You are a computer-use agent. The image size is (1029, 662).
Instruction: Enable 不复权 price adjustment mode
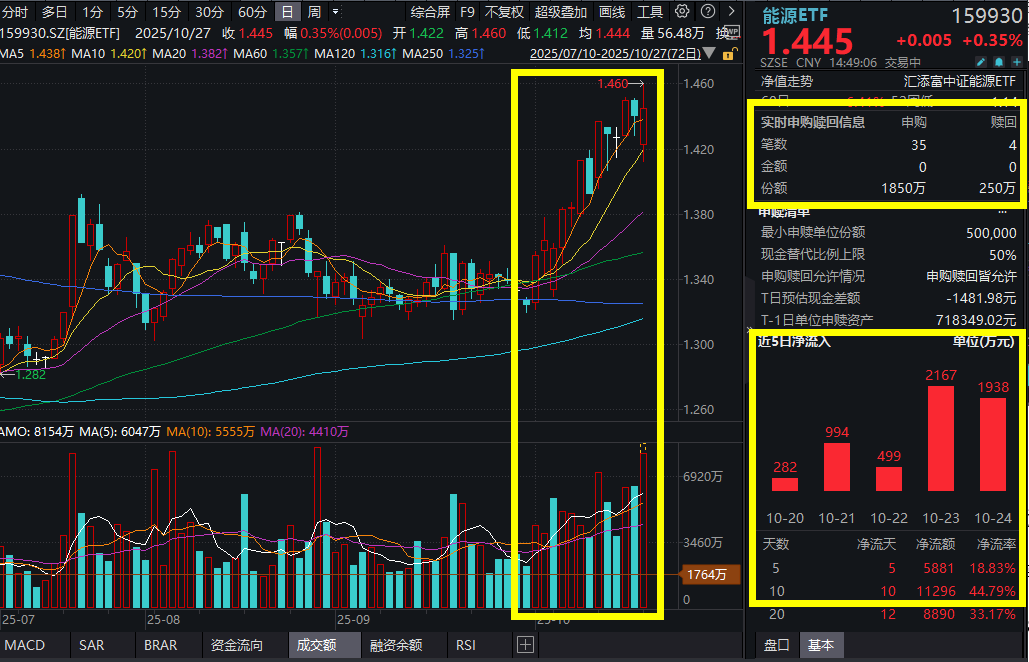point(504,11)
